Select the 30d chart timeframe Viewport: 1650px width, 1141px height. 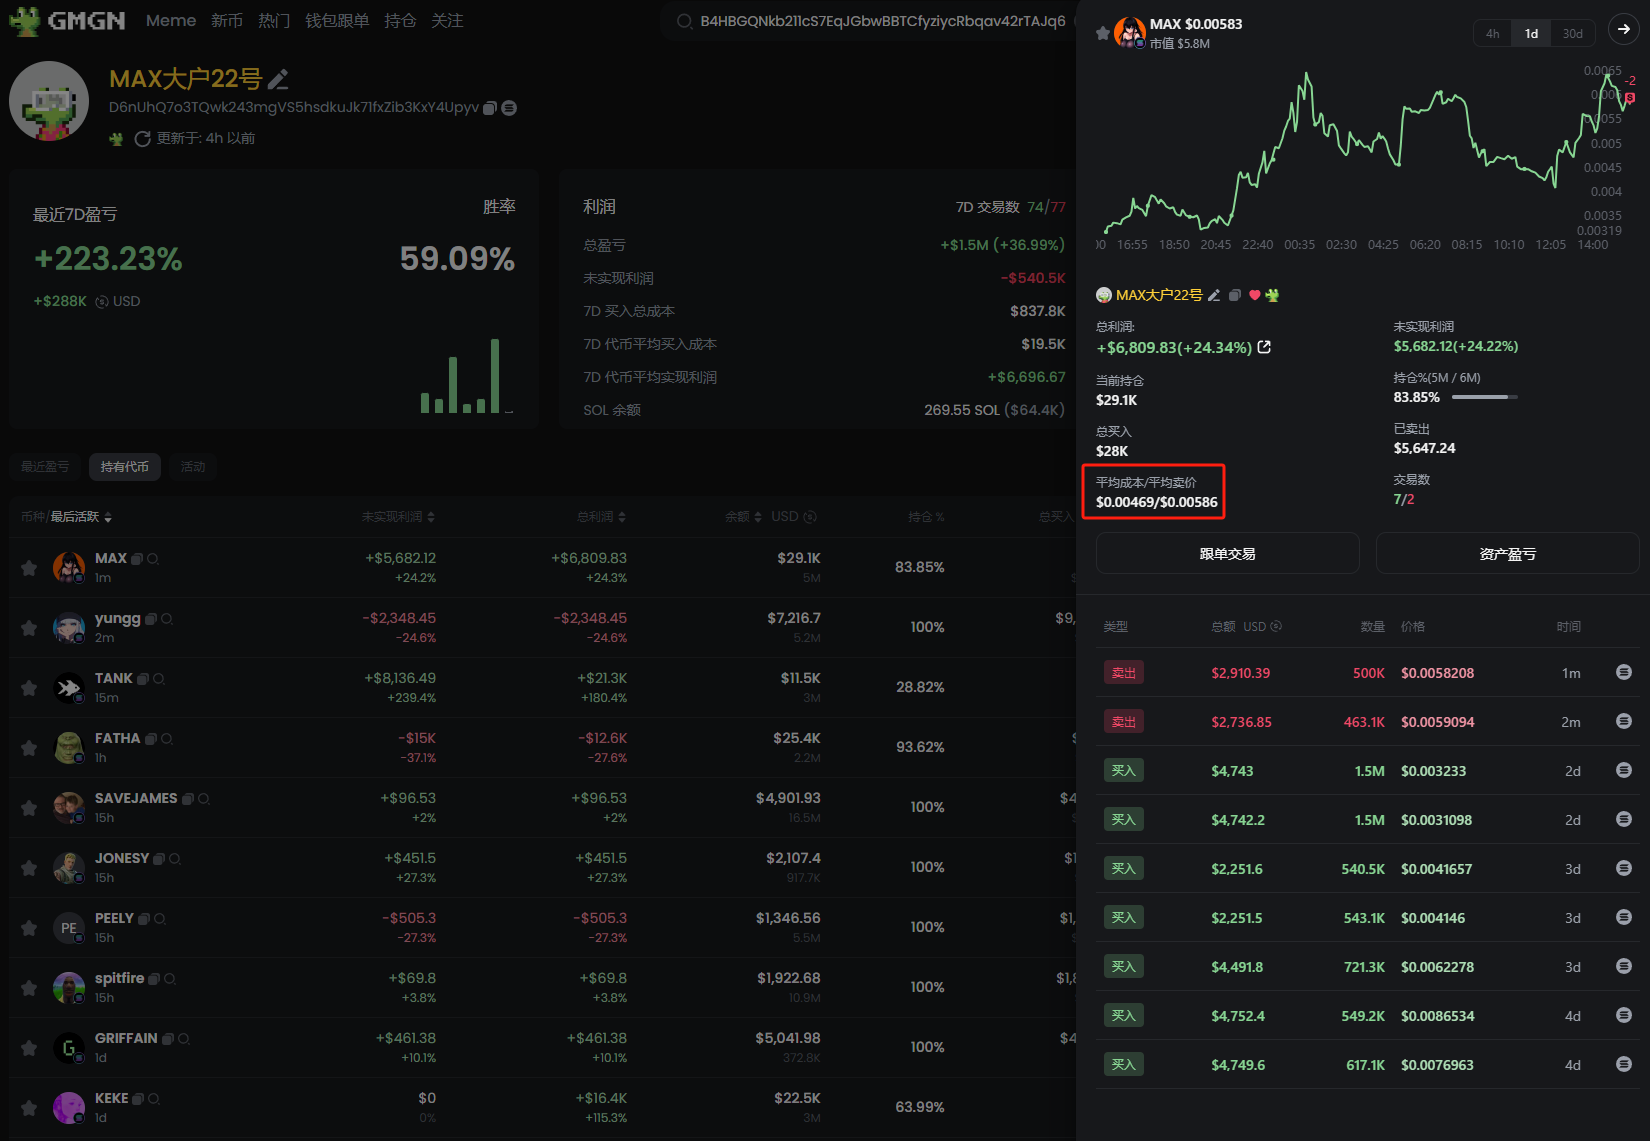coord(1572,33)
